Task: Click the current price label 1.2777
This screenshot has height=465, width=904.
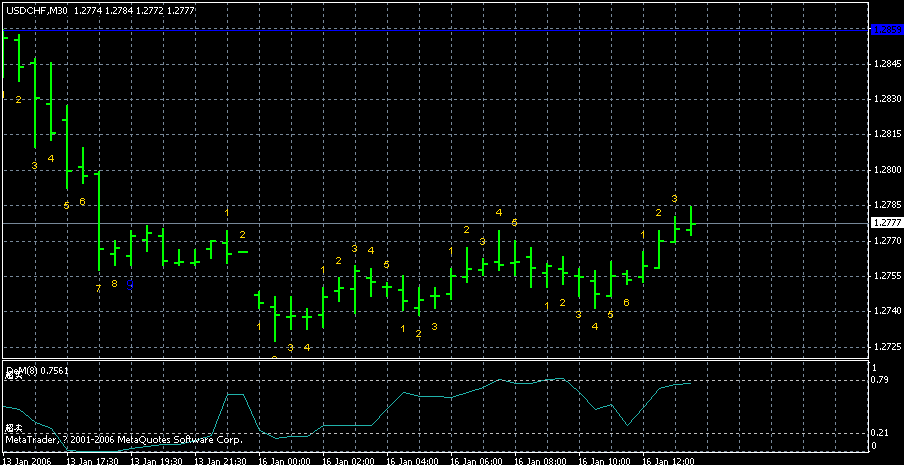Action: tap(885, 223)
